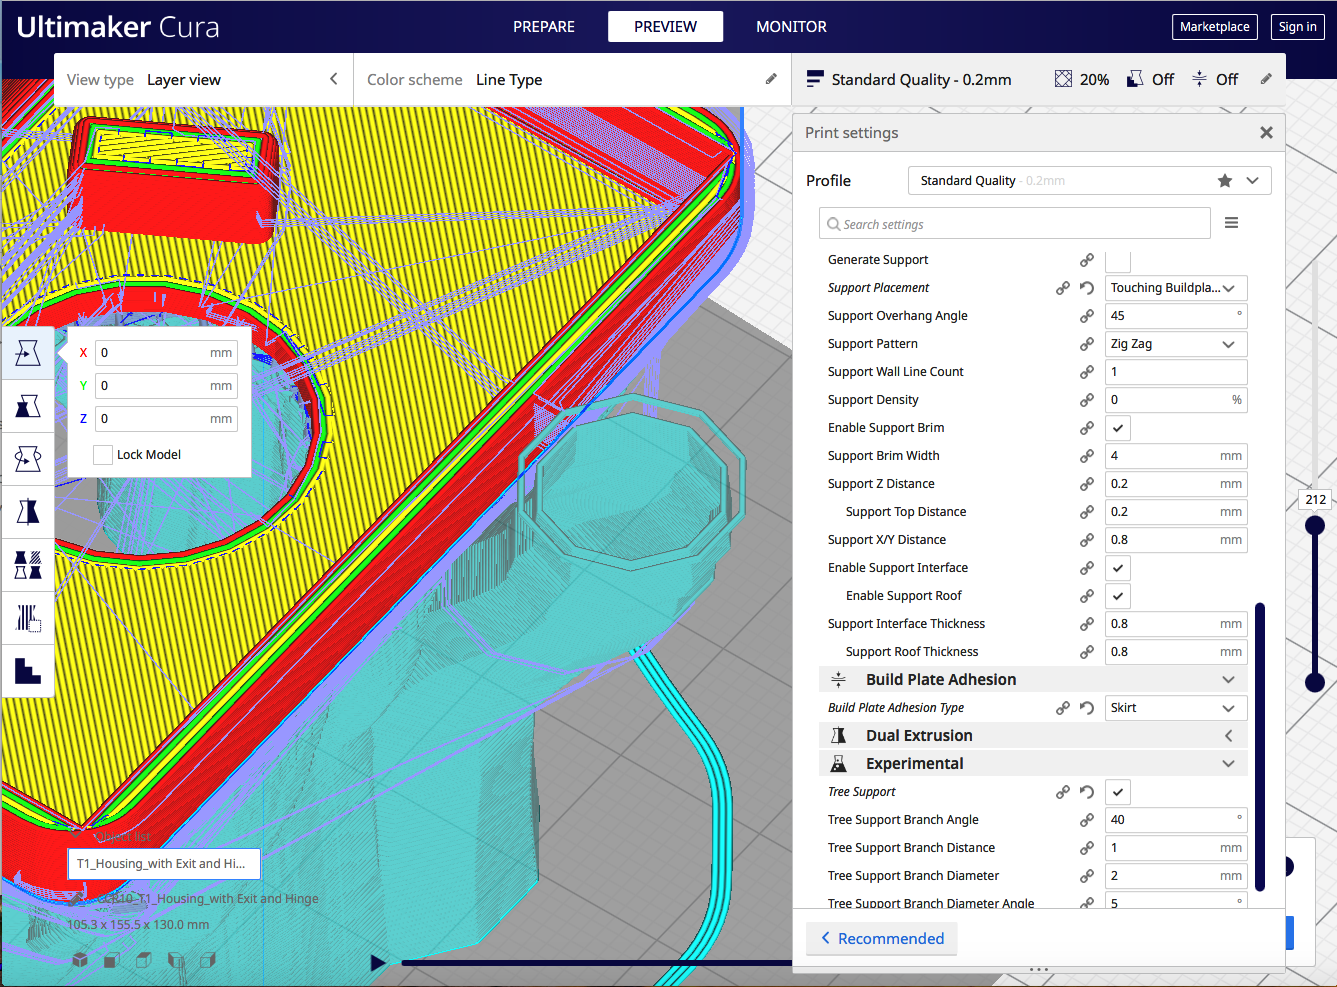Click the X position input field
Viewport: 1337px width, 987px height.
click(x=167, y=353)
